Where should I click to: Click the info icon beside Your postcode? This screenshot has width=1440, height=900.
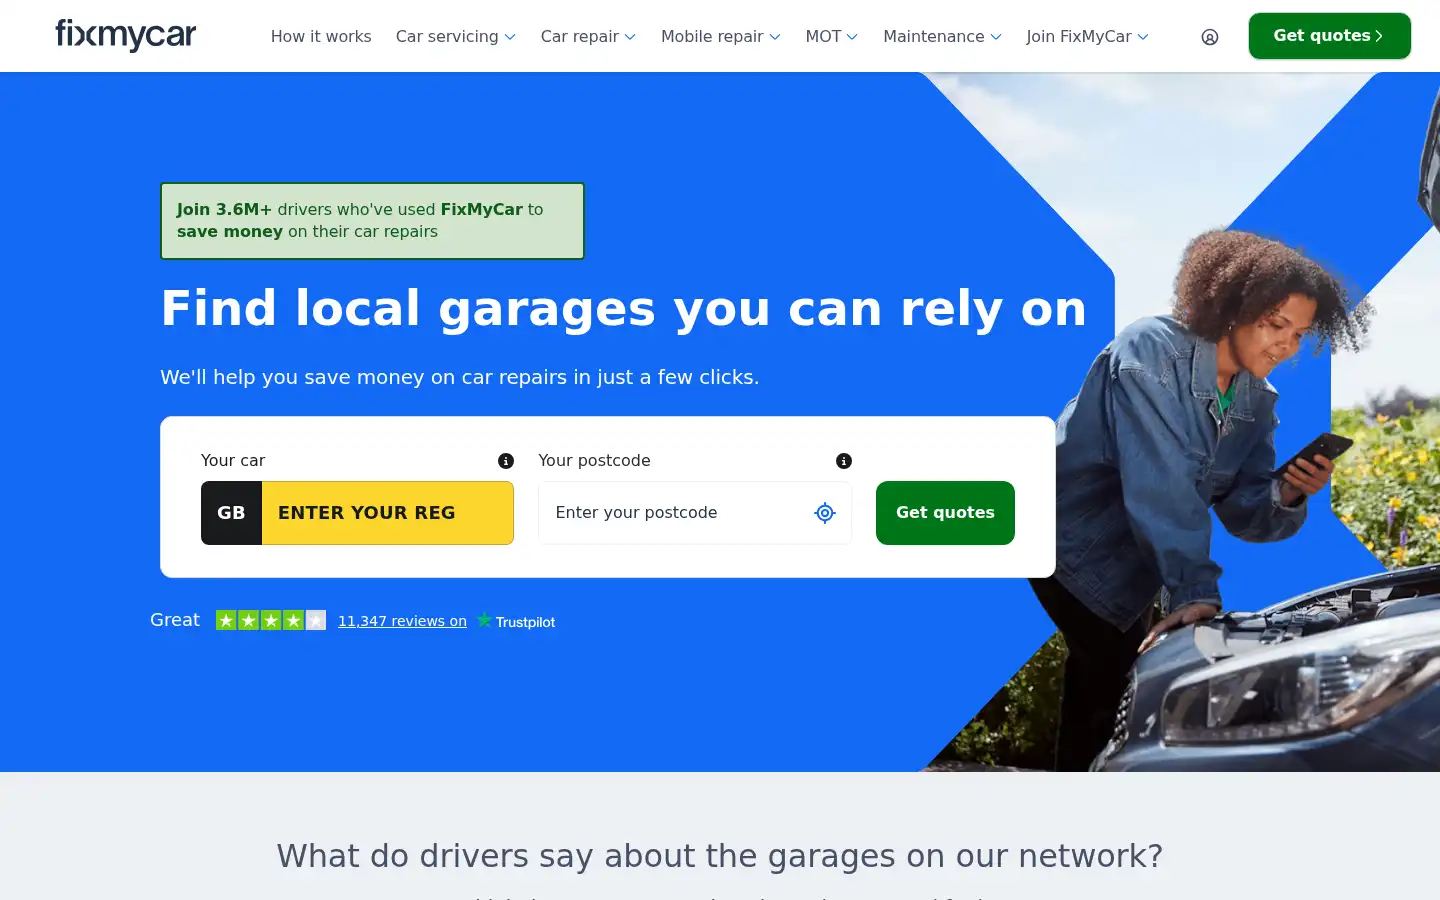click(844, 461)
